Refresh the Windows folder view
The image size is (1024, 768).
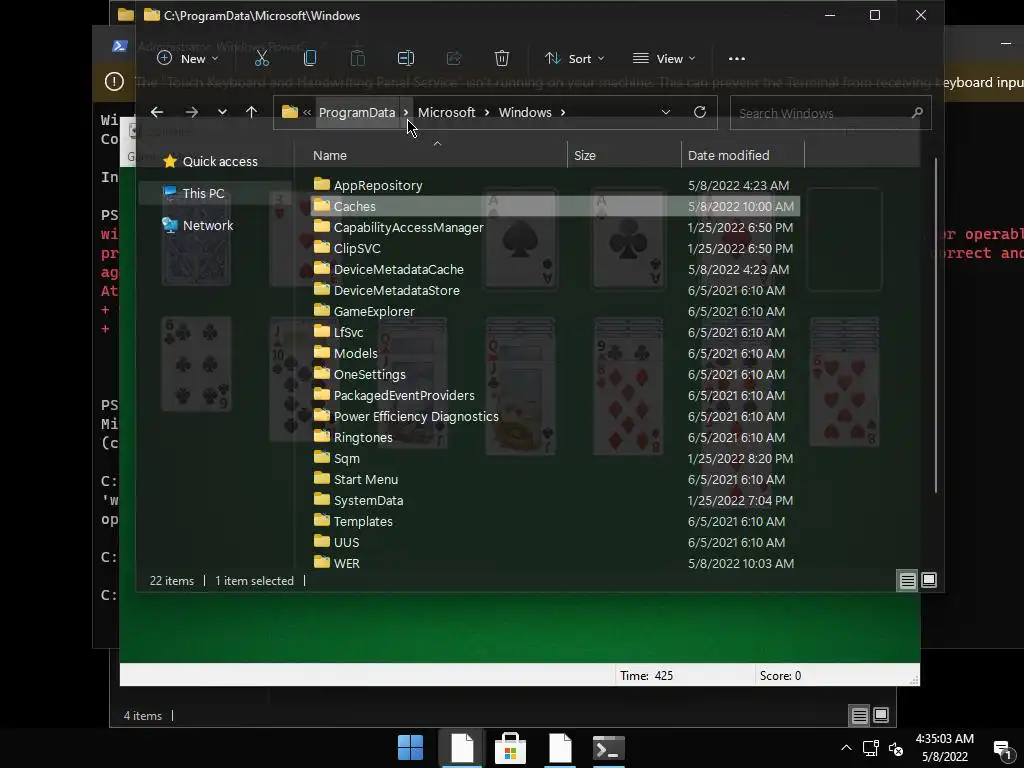[x=699, y=112]
